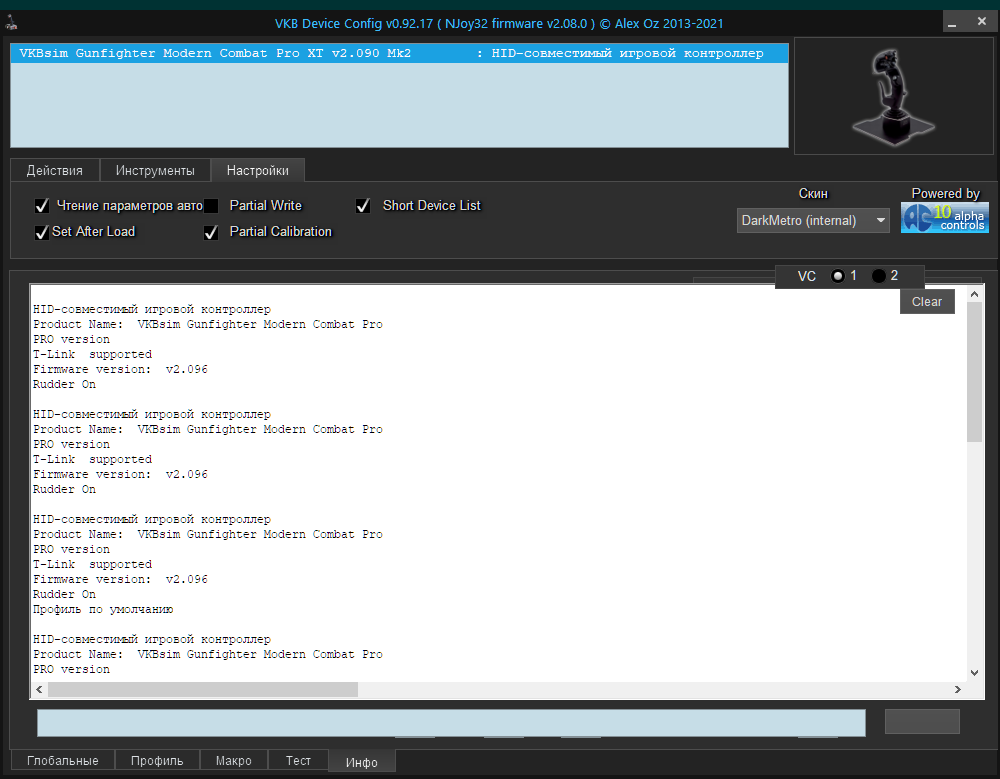
Task: Click the log vertical scrollbar down arrow
Action: (x=974, y=672)
